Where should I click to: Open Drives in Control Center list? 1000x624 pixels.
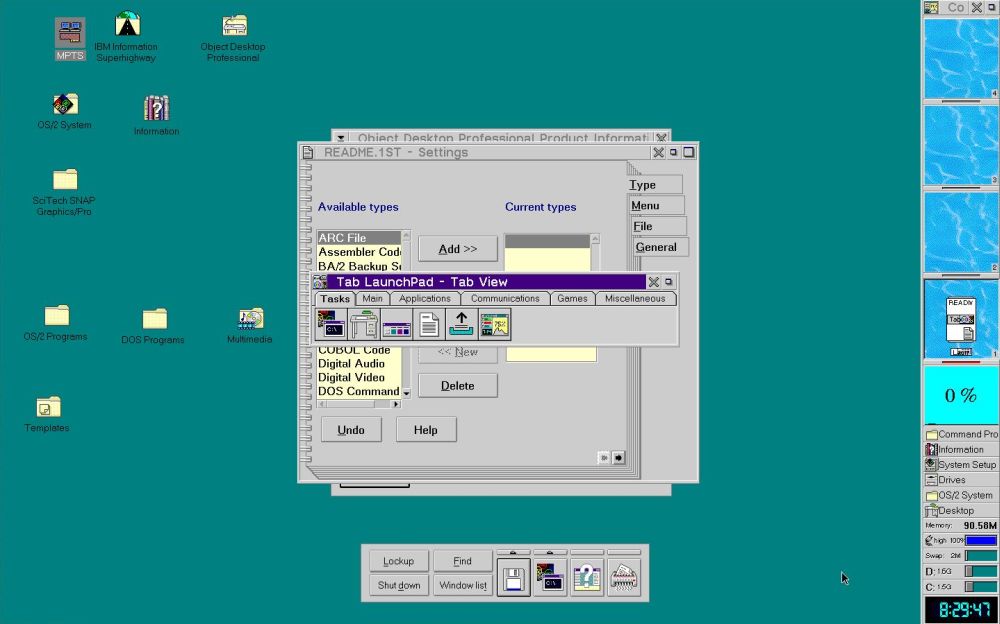tap(962, 480)
